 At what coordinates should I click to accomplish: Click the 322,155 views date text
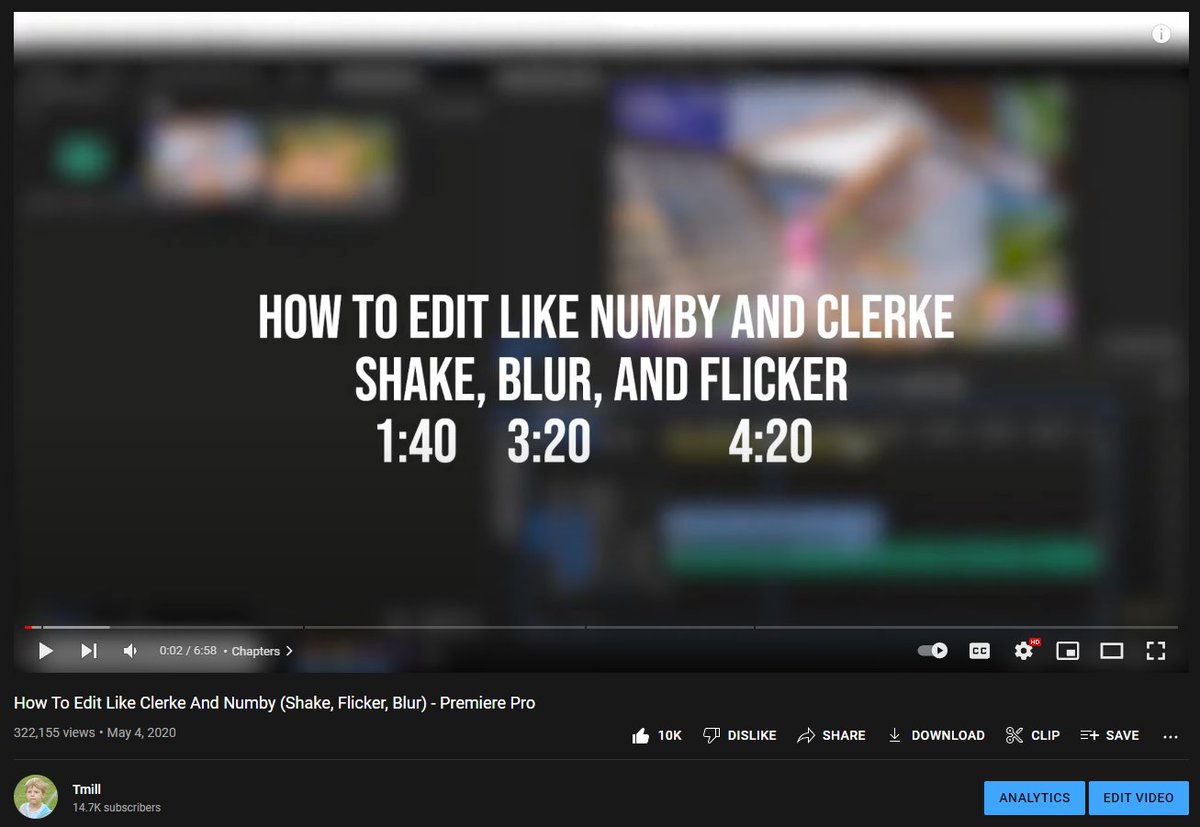tap(95, 733)
